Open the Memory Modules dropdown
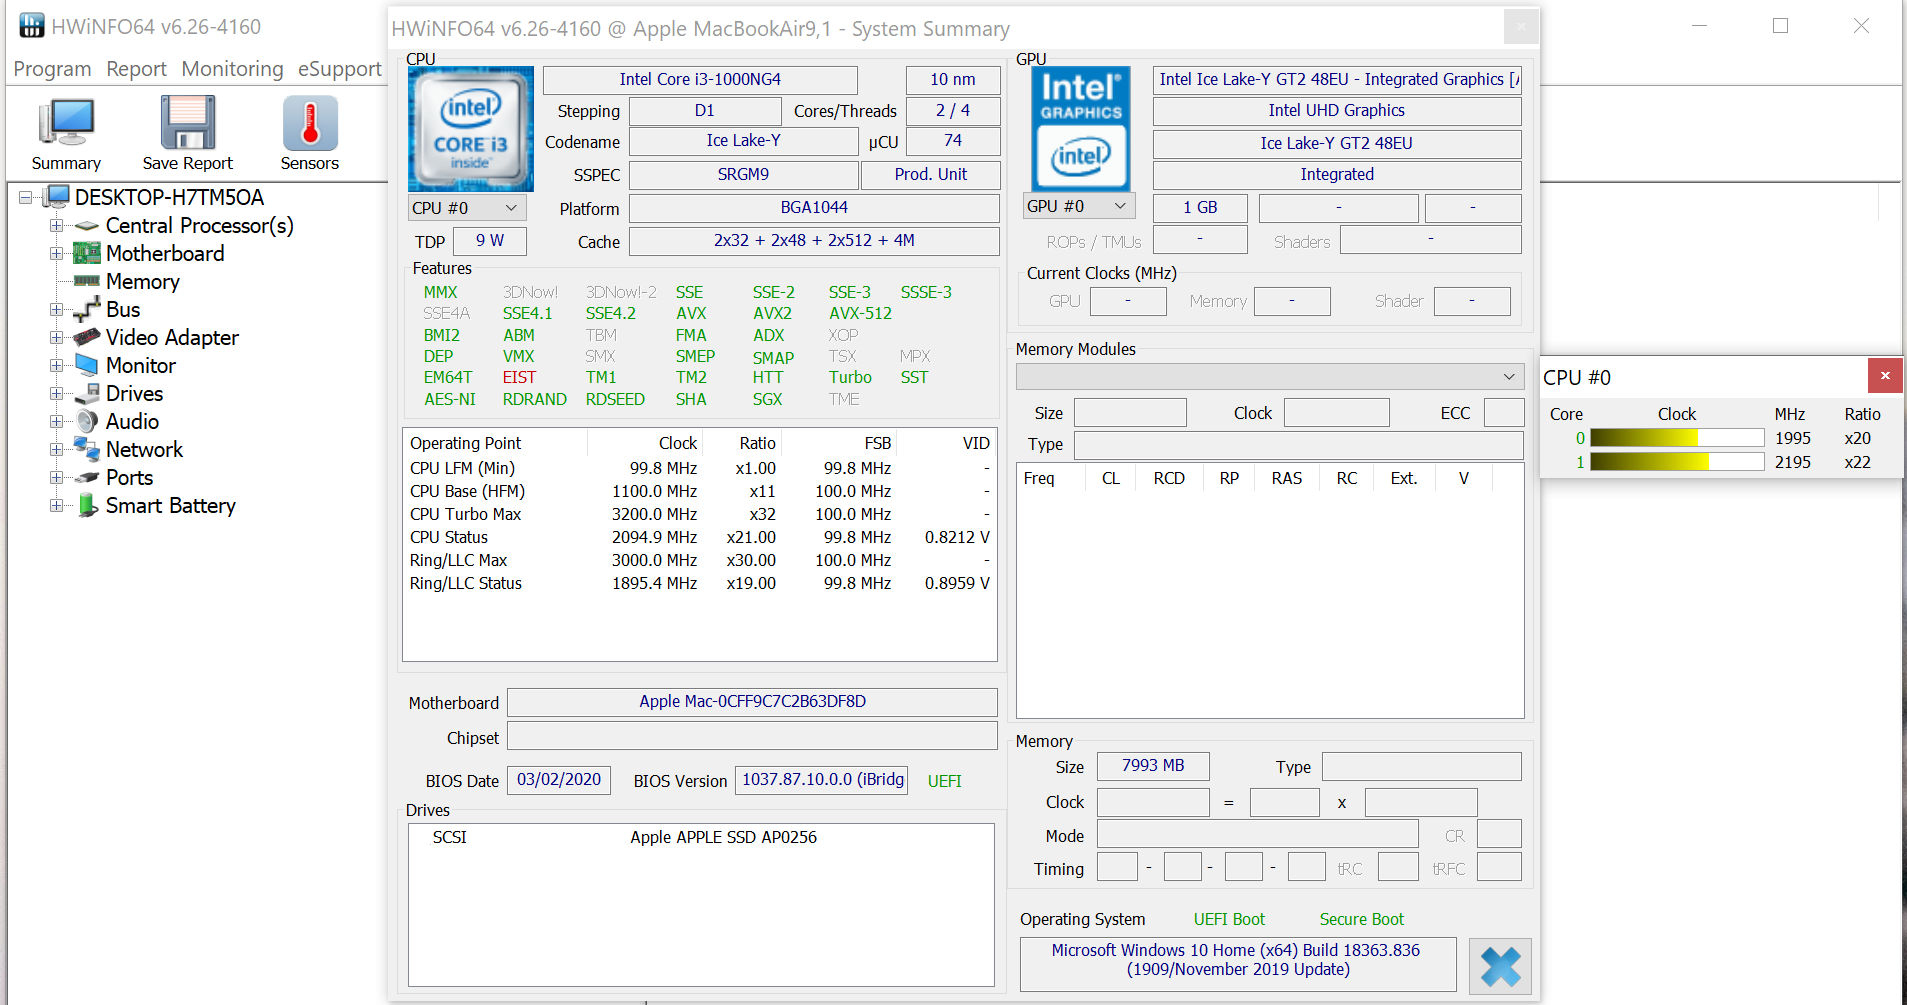The width and height of the screenshot is (1907, 1005). click(1270, 376)
